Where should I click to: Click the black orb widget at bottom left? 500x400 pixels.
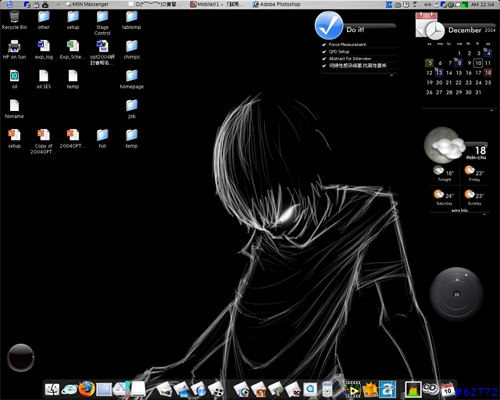21,358
